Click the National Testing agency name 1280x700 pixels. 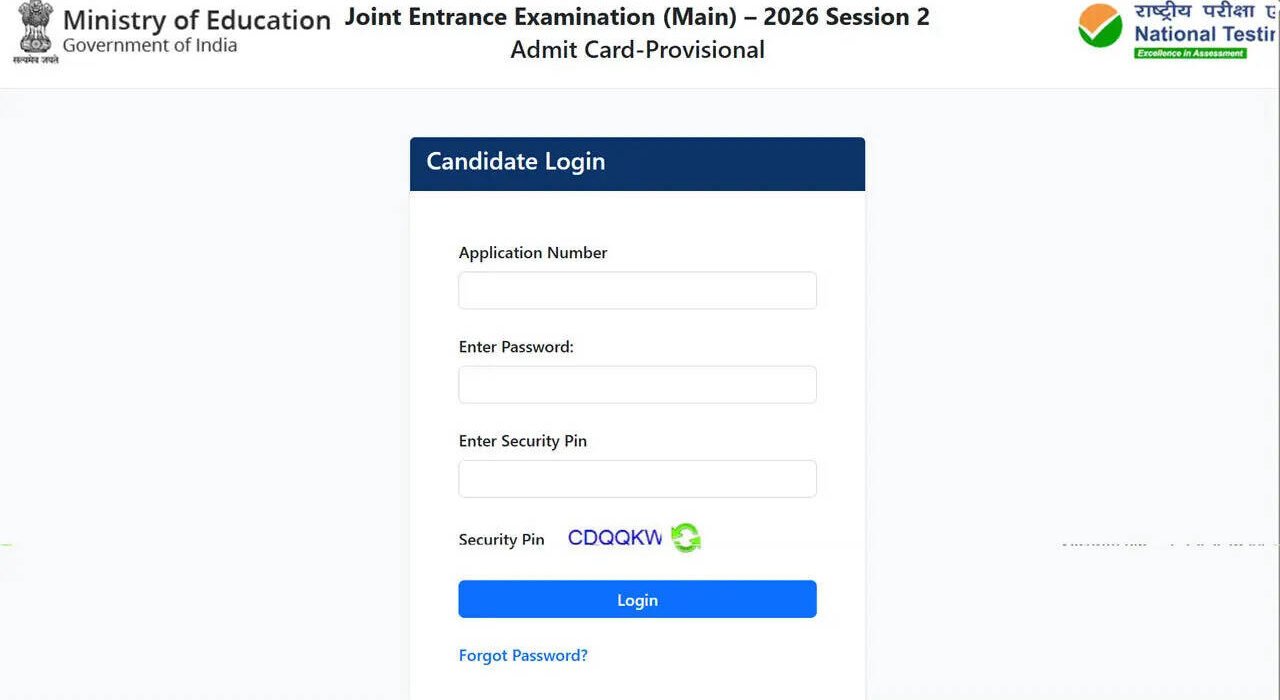tap(1205, 34)
